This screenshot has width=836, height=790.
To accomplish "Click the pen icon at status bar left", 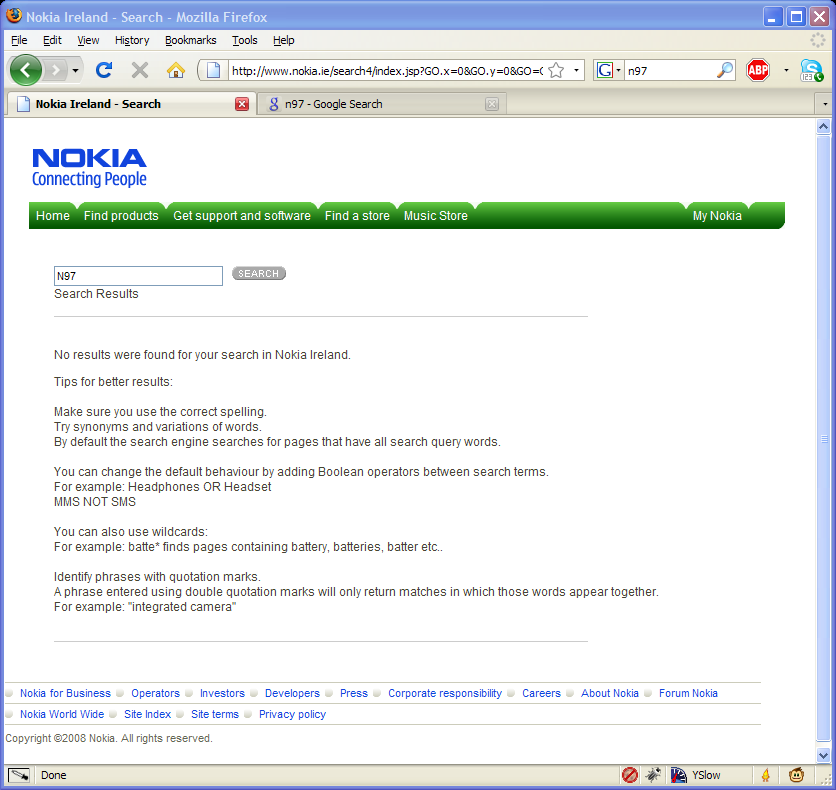I will pos(19,775).
